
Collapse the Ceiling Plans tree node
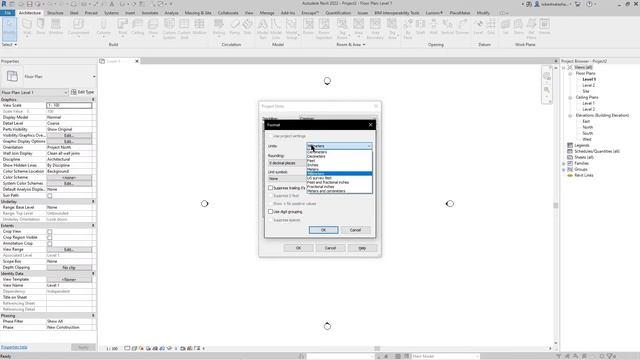pos(570,98)
